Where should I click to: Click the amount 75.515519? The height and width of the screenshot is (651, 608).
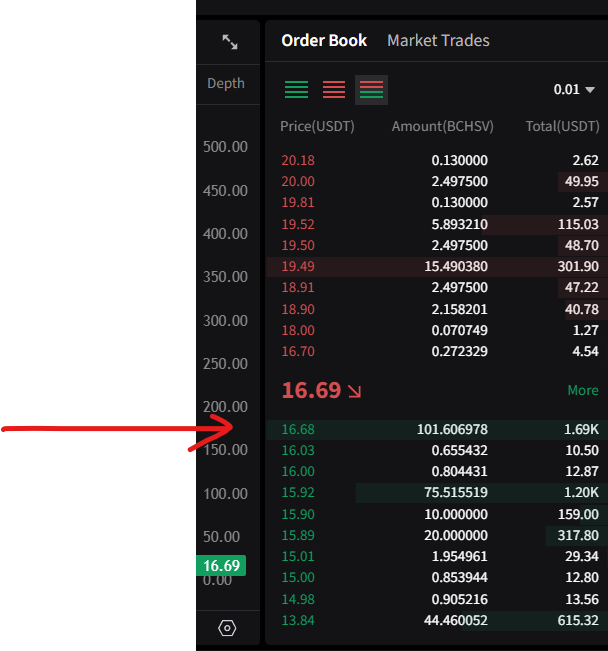[x=456, y=493]
